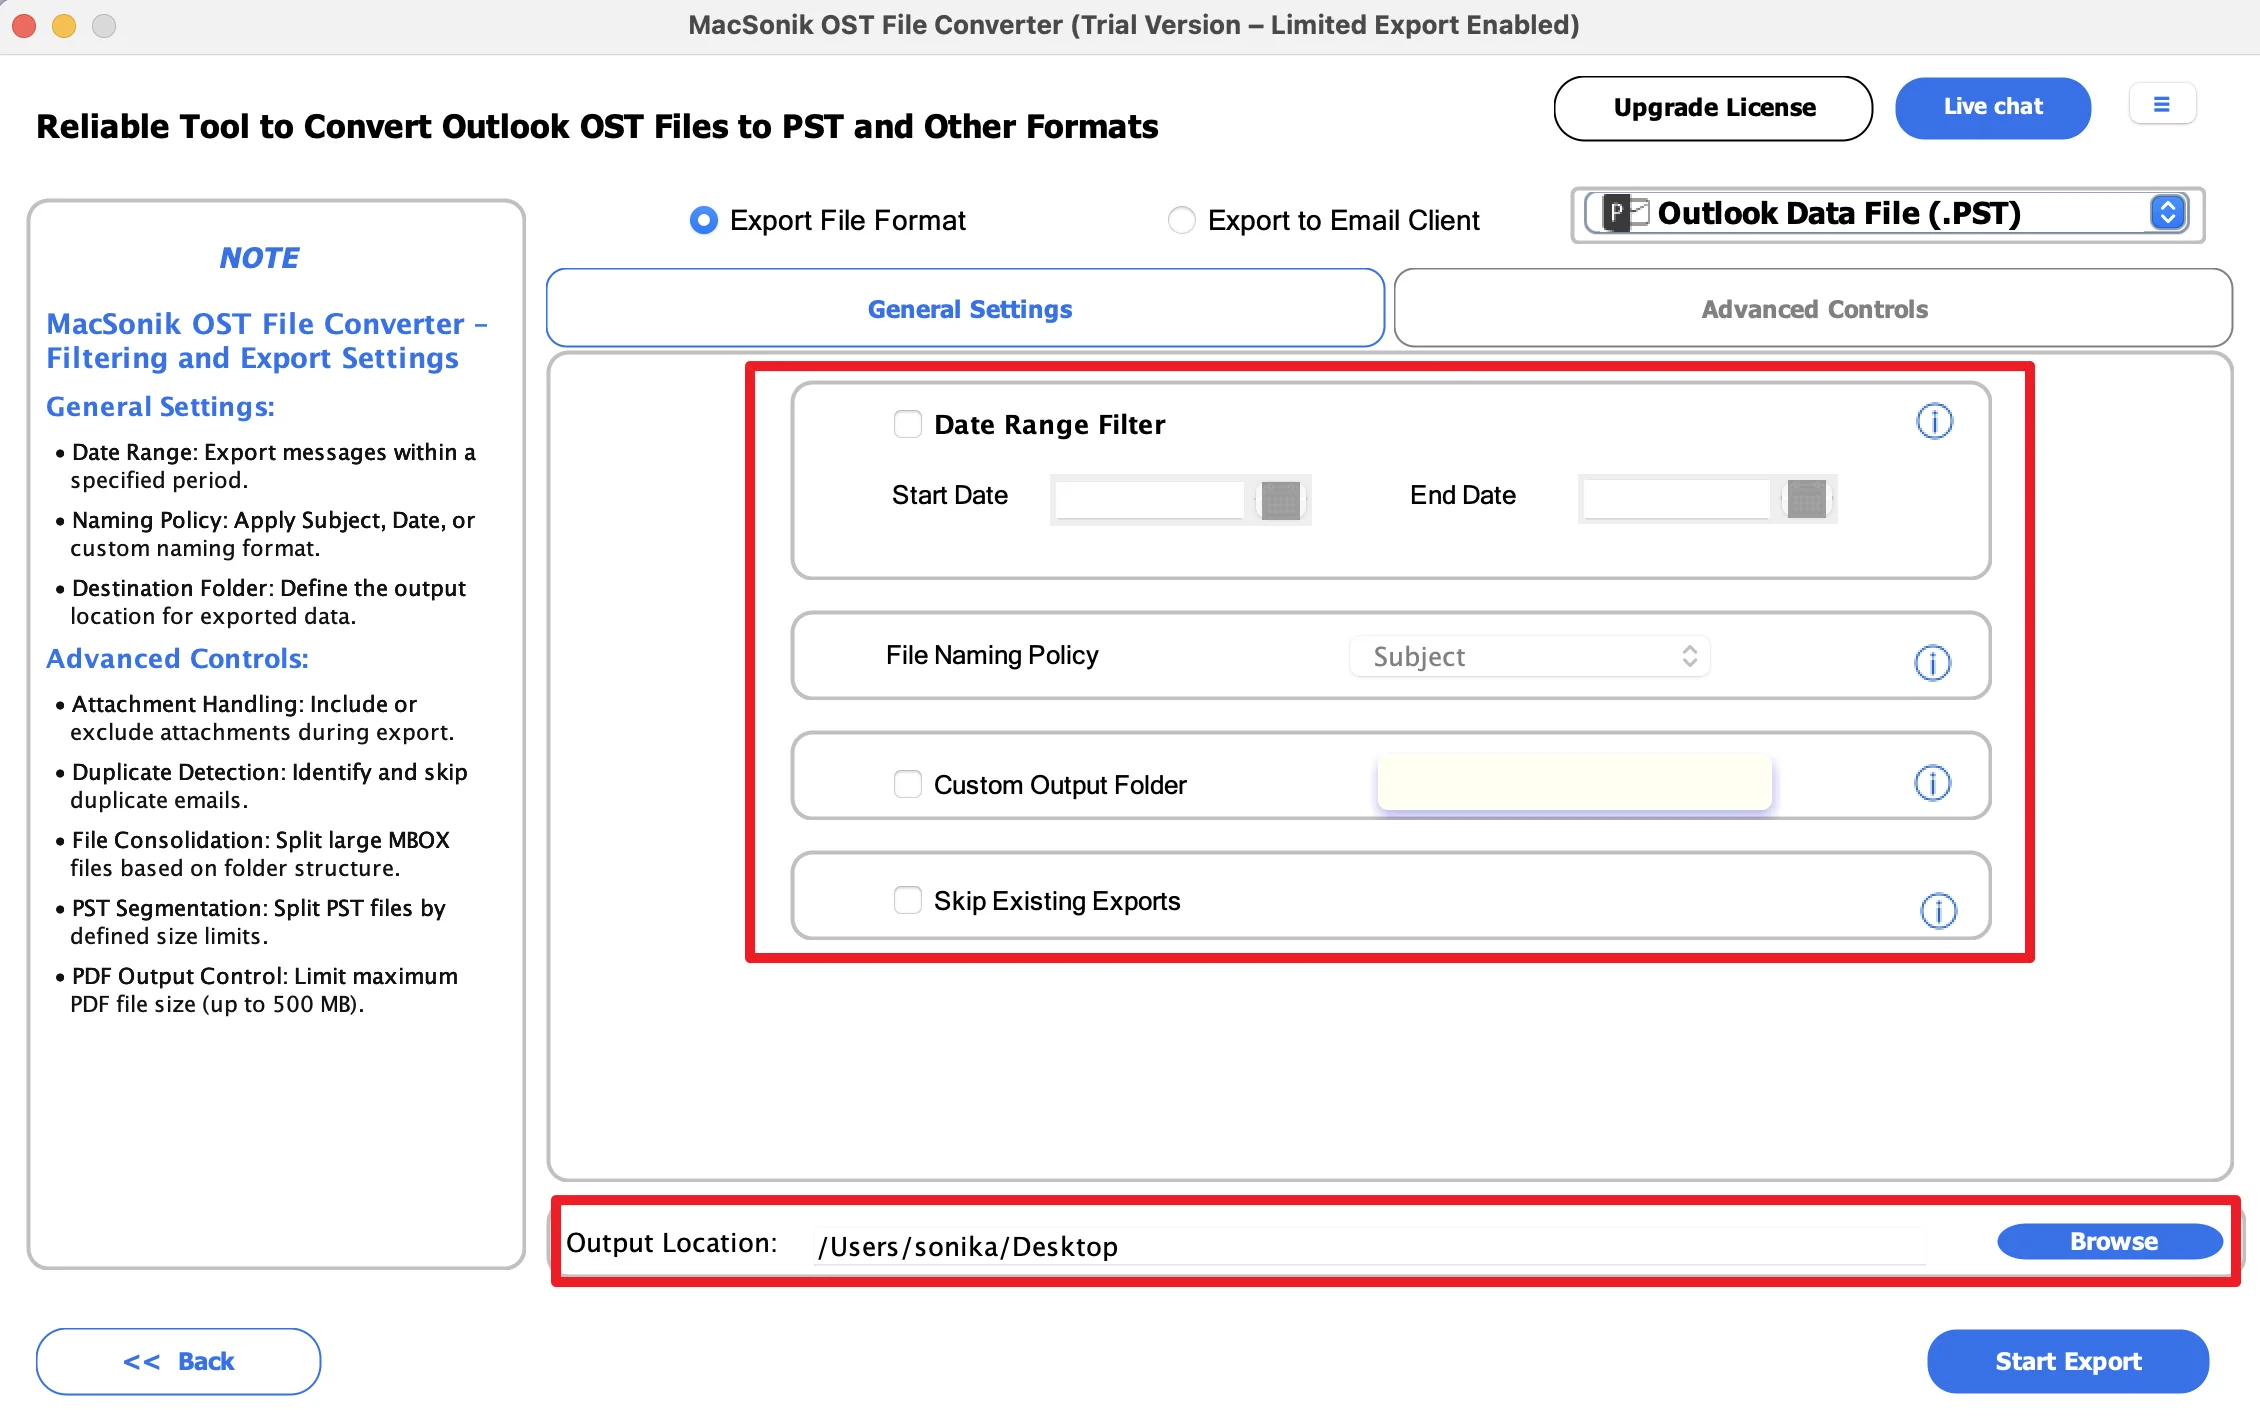
Task: Click the 'Output Location:' label
Action: pos(672,1242)
